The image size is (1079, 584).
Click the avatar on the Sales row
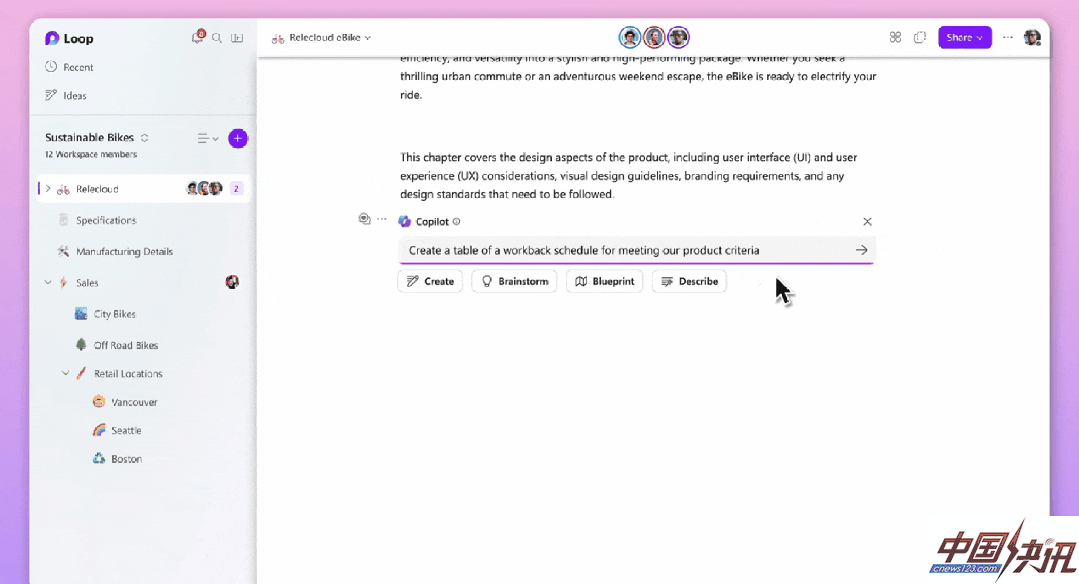coord(232,282)
